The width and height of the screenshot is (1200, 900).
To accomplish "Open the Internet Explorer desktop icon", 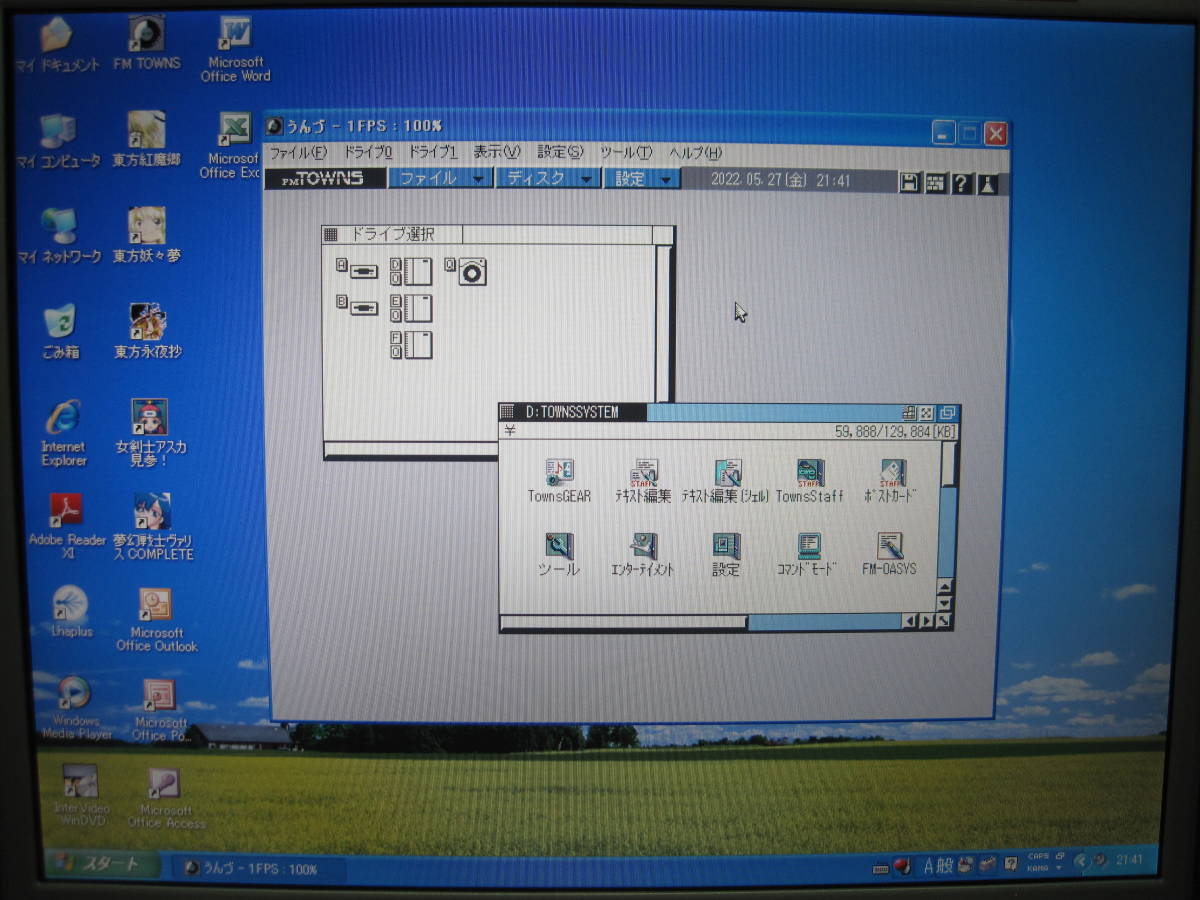I will (x=64, y=433).
